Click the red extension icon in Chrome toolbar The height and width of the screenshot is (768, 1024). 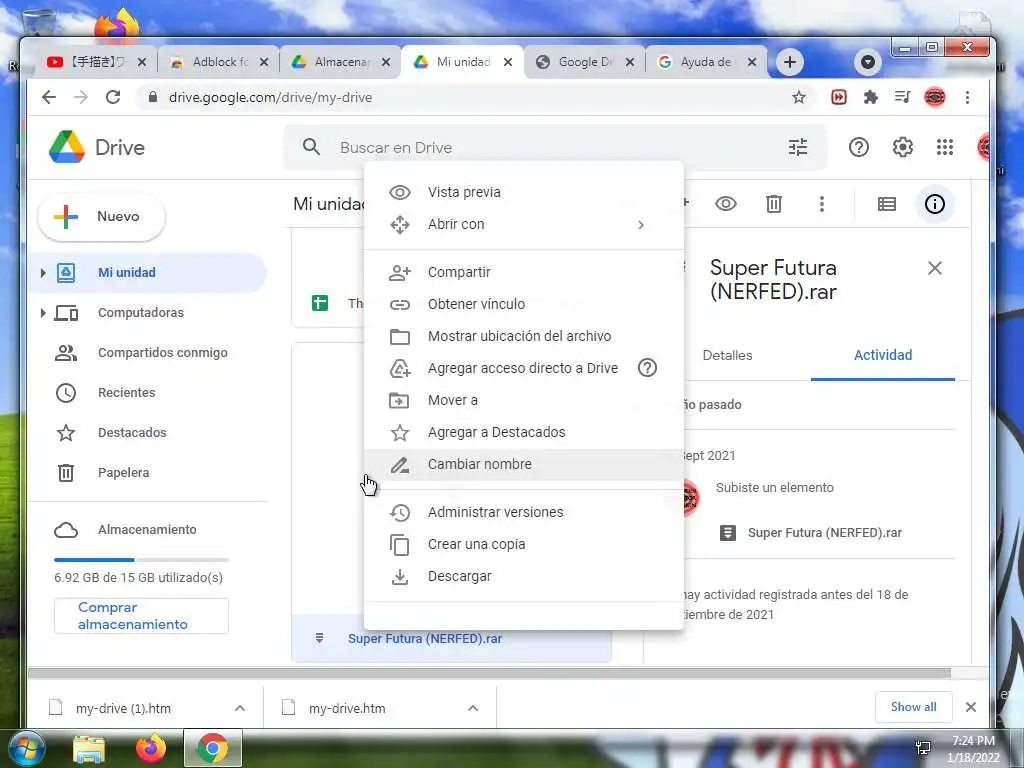839,97
